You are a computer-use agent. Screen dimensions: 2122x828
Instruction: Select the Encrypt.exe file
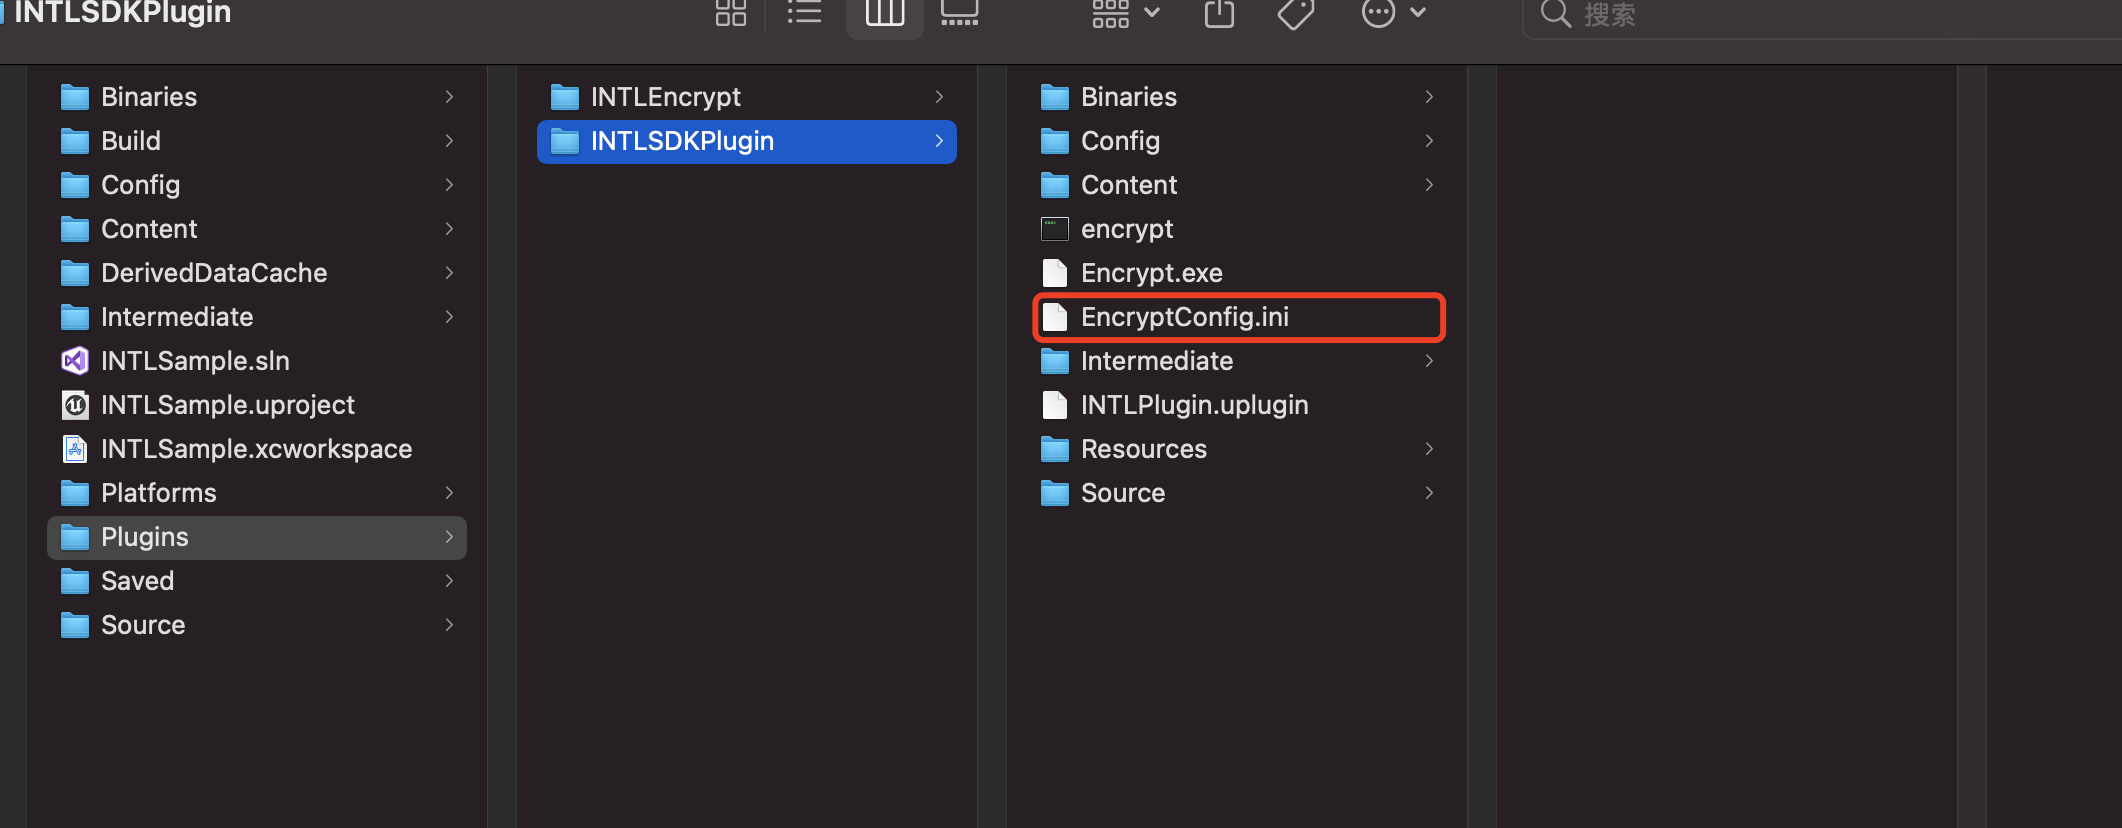point(1237,273)
